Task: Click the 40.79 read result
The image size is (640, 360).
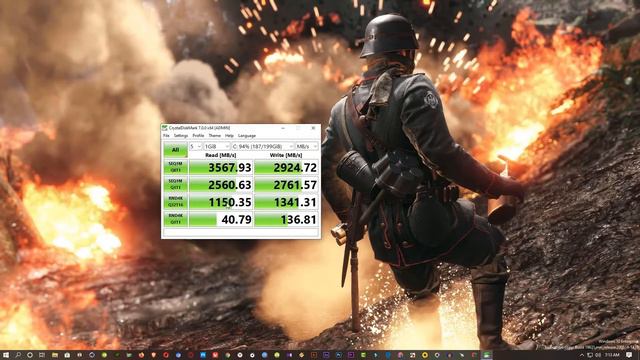Action: tap(221, 219)
